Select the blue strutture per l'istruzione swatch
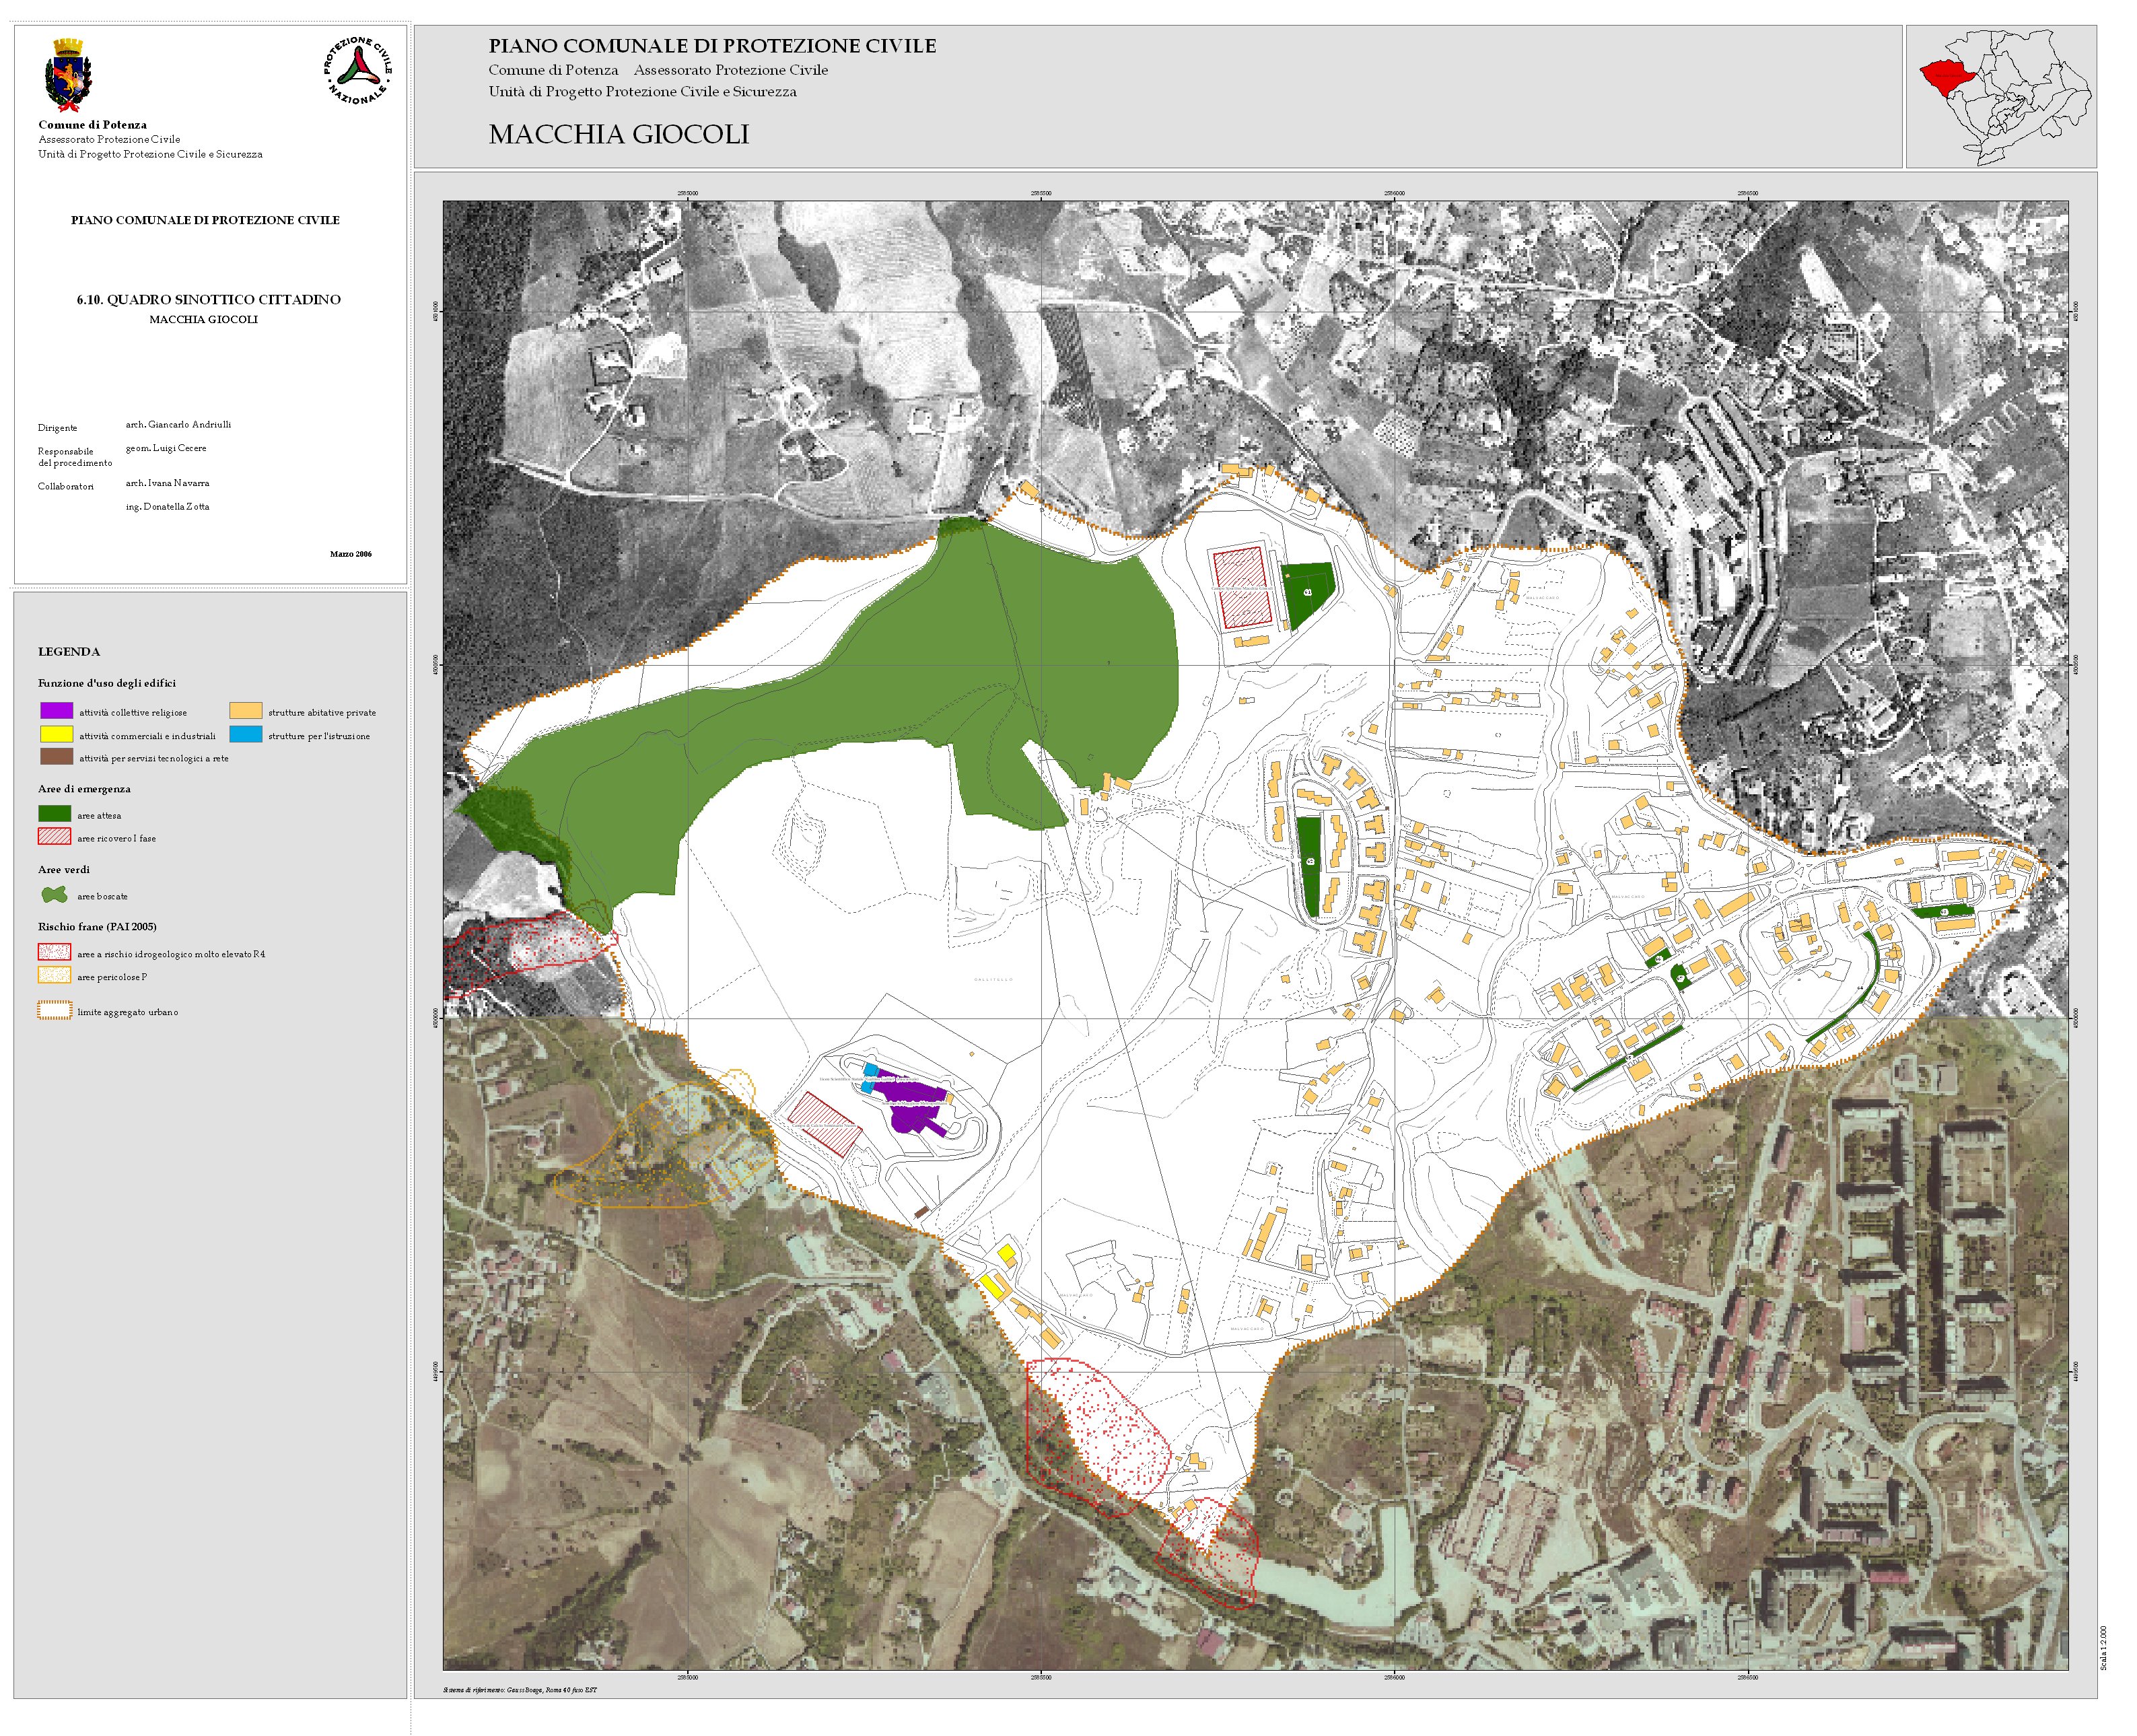 point(246,734)
